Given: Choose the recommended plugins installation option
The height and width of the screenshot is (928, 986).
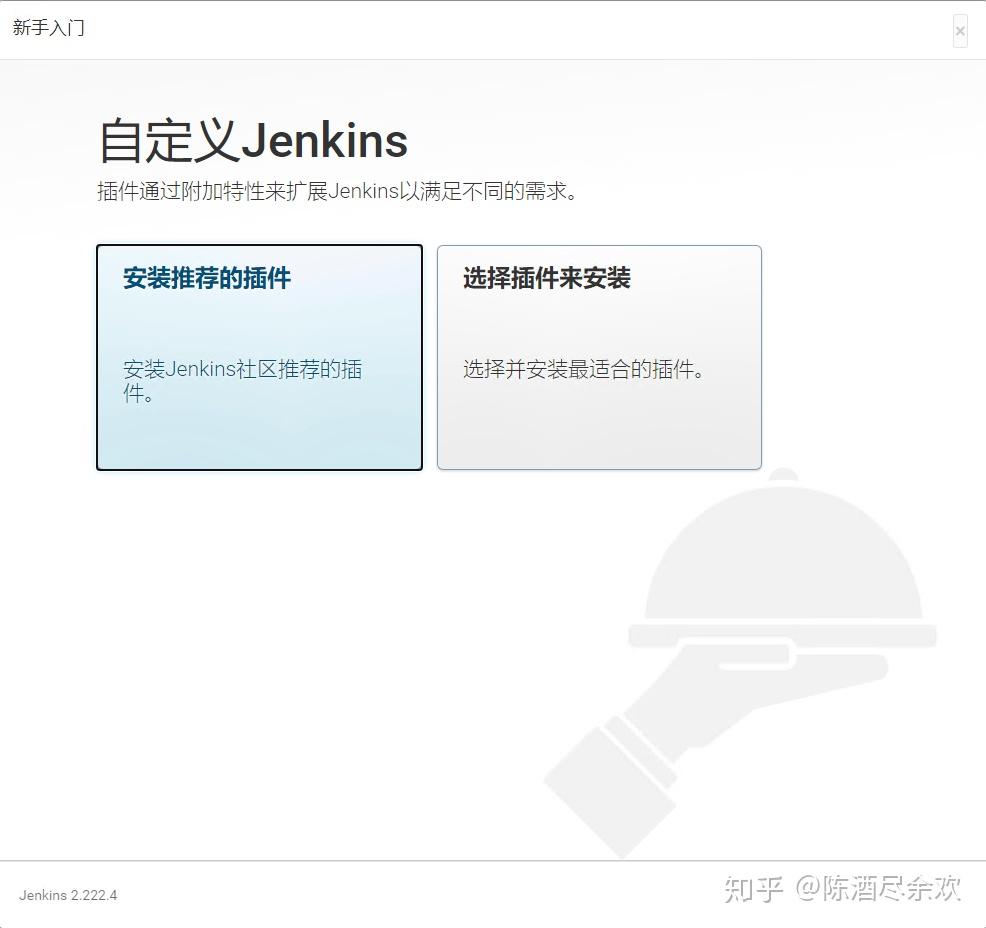Looking at the screenshot, I should (x=259, y=357).
